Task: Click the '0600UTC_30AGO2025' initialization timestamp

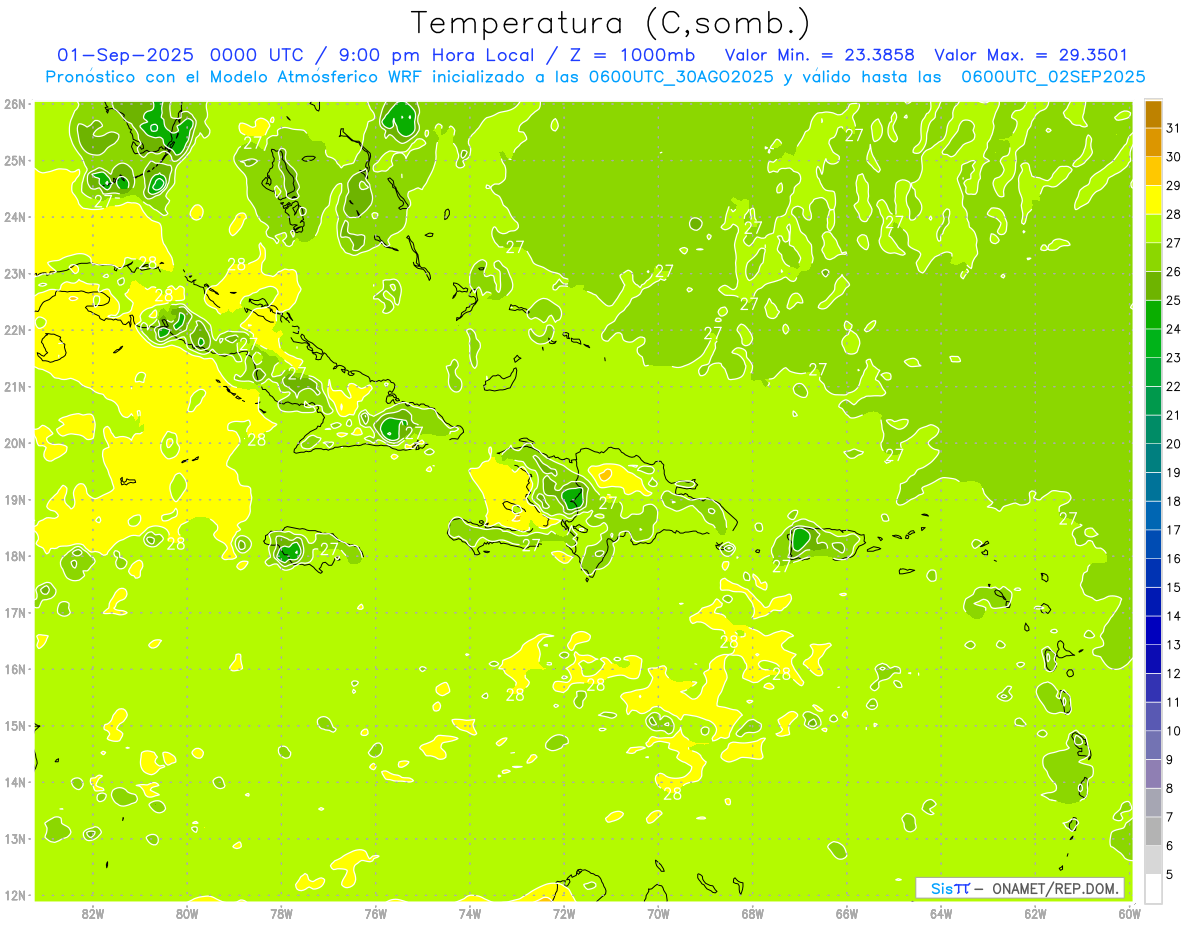Action: pos(682,77)
